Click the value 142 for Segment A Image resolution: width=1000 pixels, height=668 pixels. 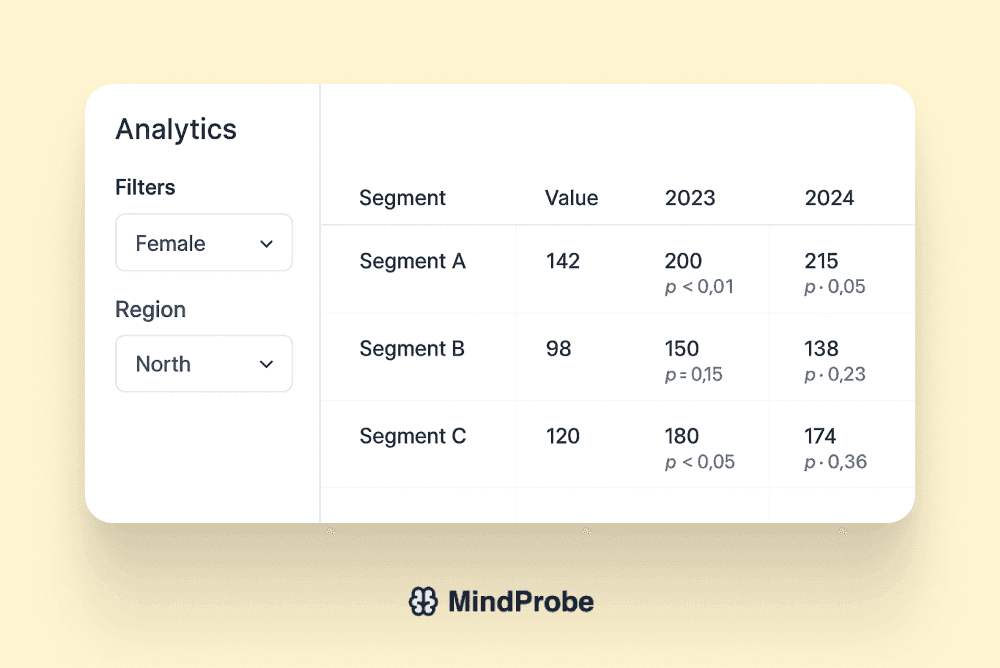(562, 261)
